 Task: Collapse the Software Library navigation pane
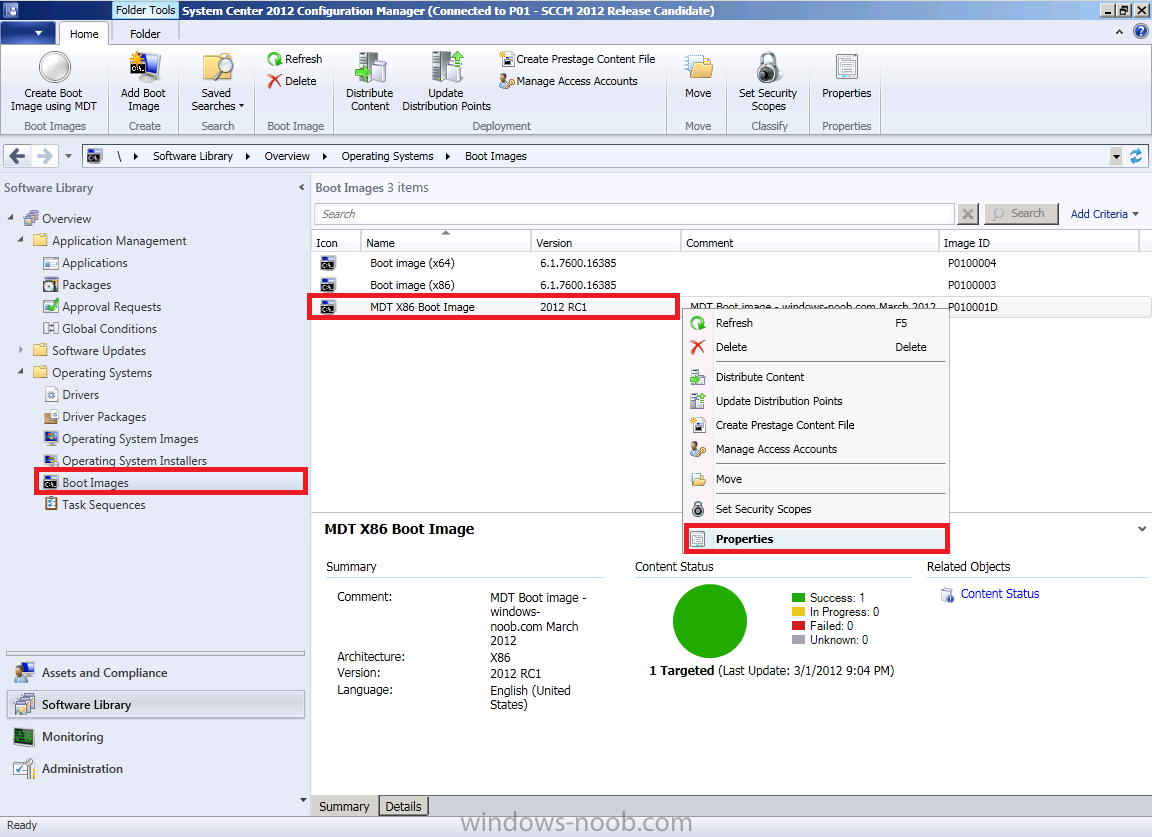point(301,187)
